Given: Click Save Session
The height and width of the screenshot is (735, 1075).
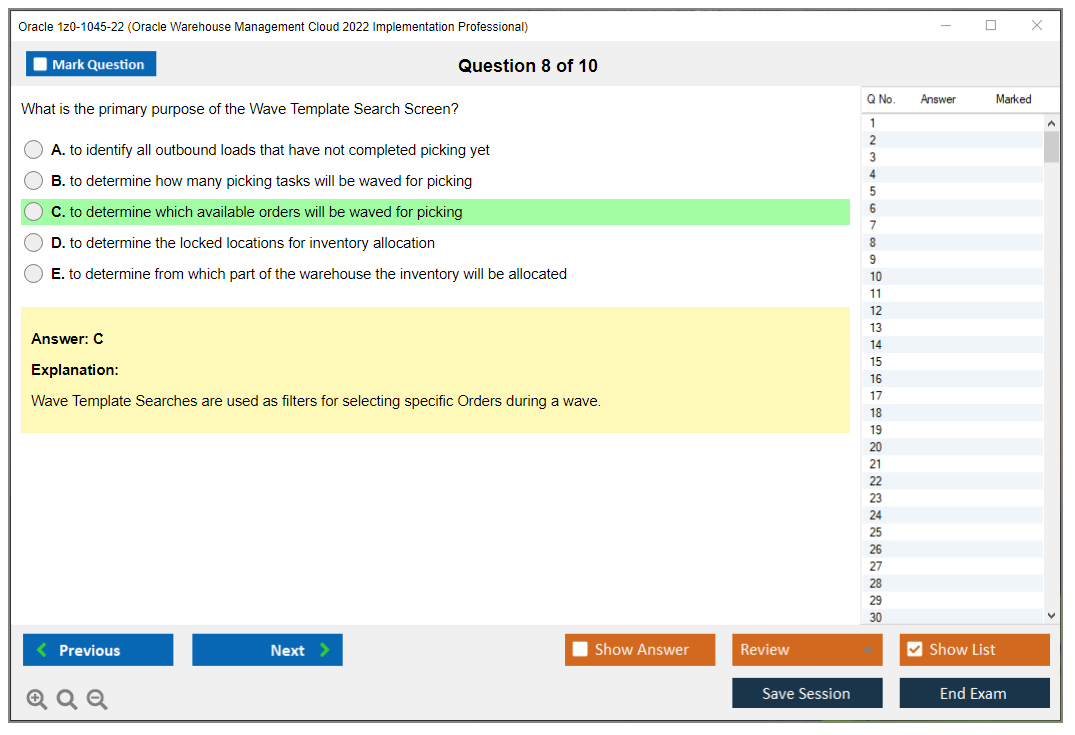Looking at the screenshot, I should (807, 692).
